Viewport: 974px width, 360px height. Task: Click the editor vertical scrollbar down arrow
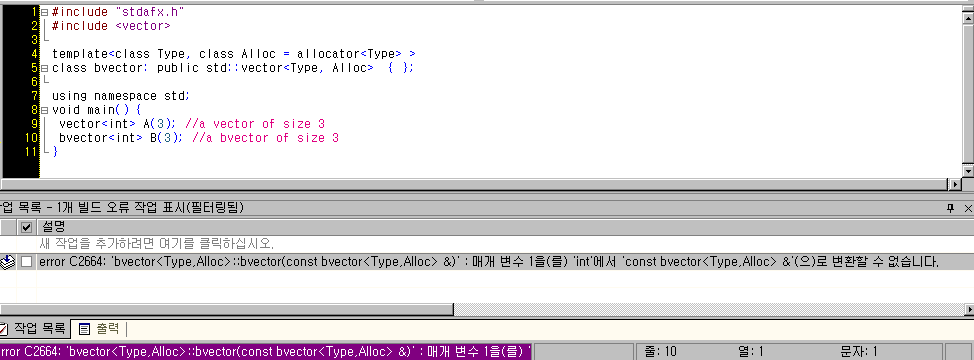click(x=968, y=171)
